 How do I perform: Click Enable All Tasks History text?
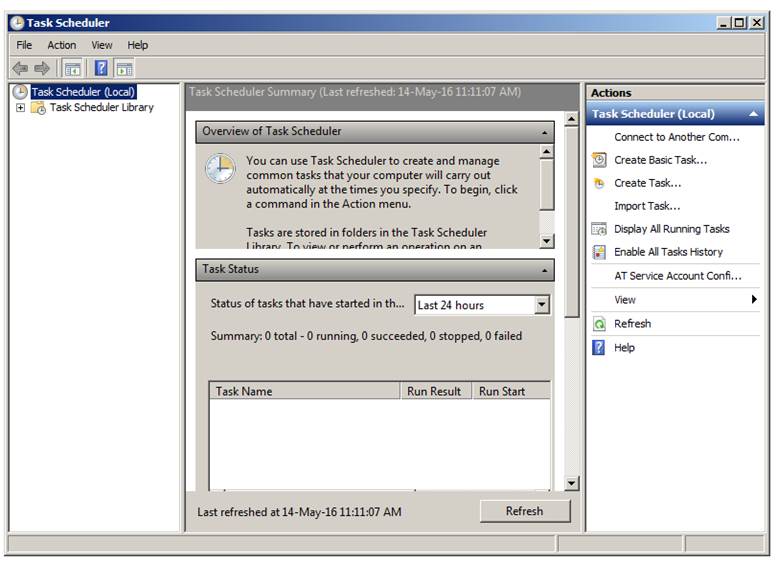click(x=668, y=252)
